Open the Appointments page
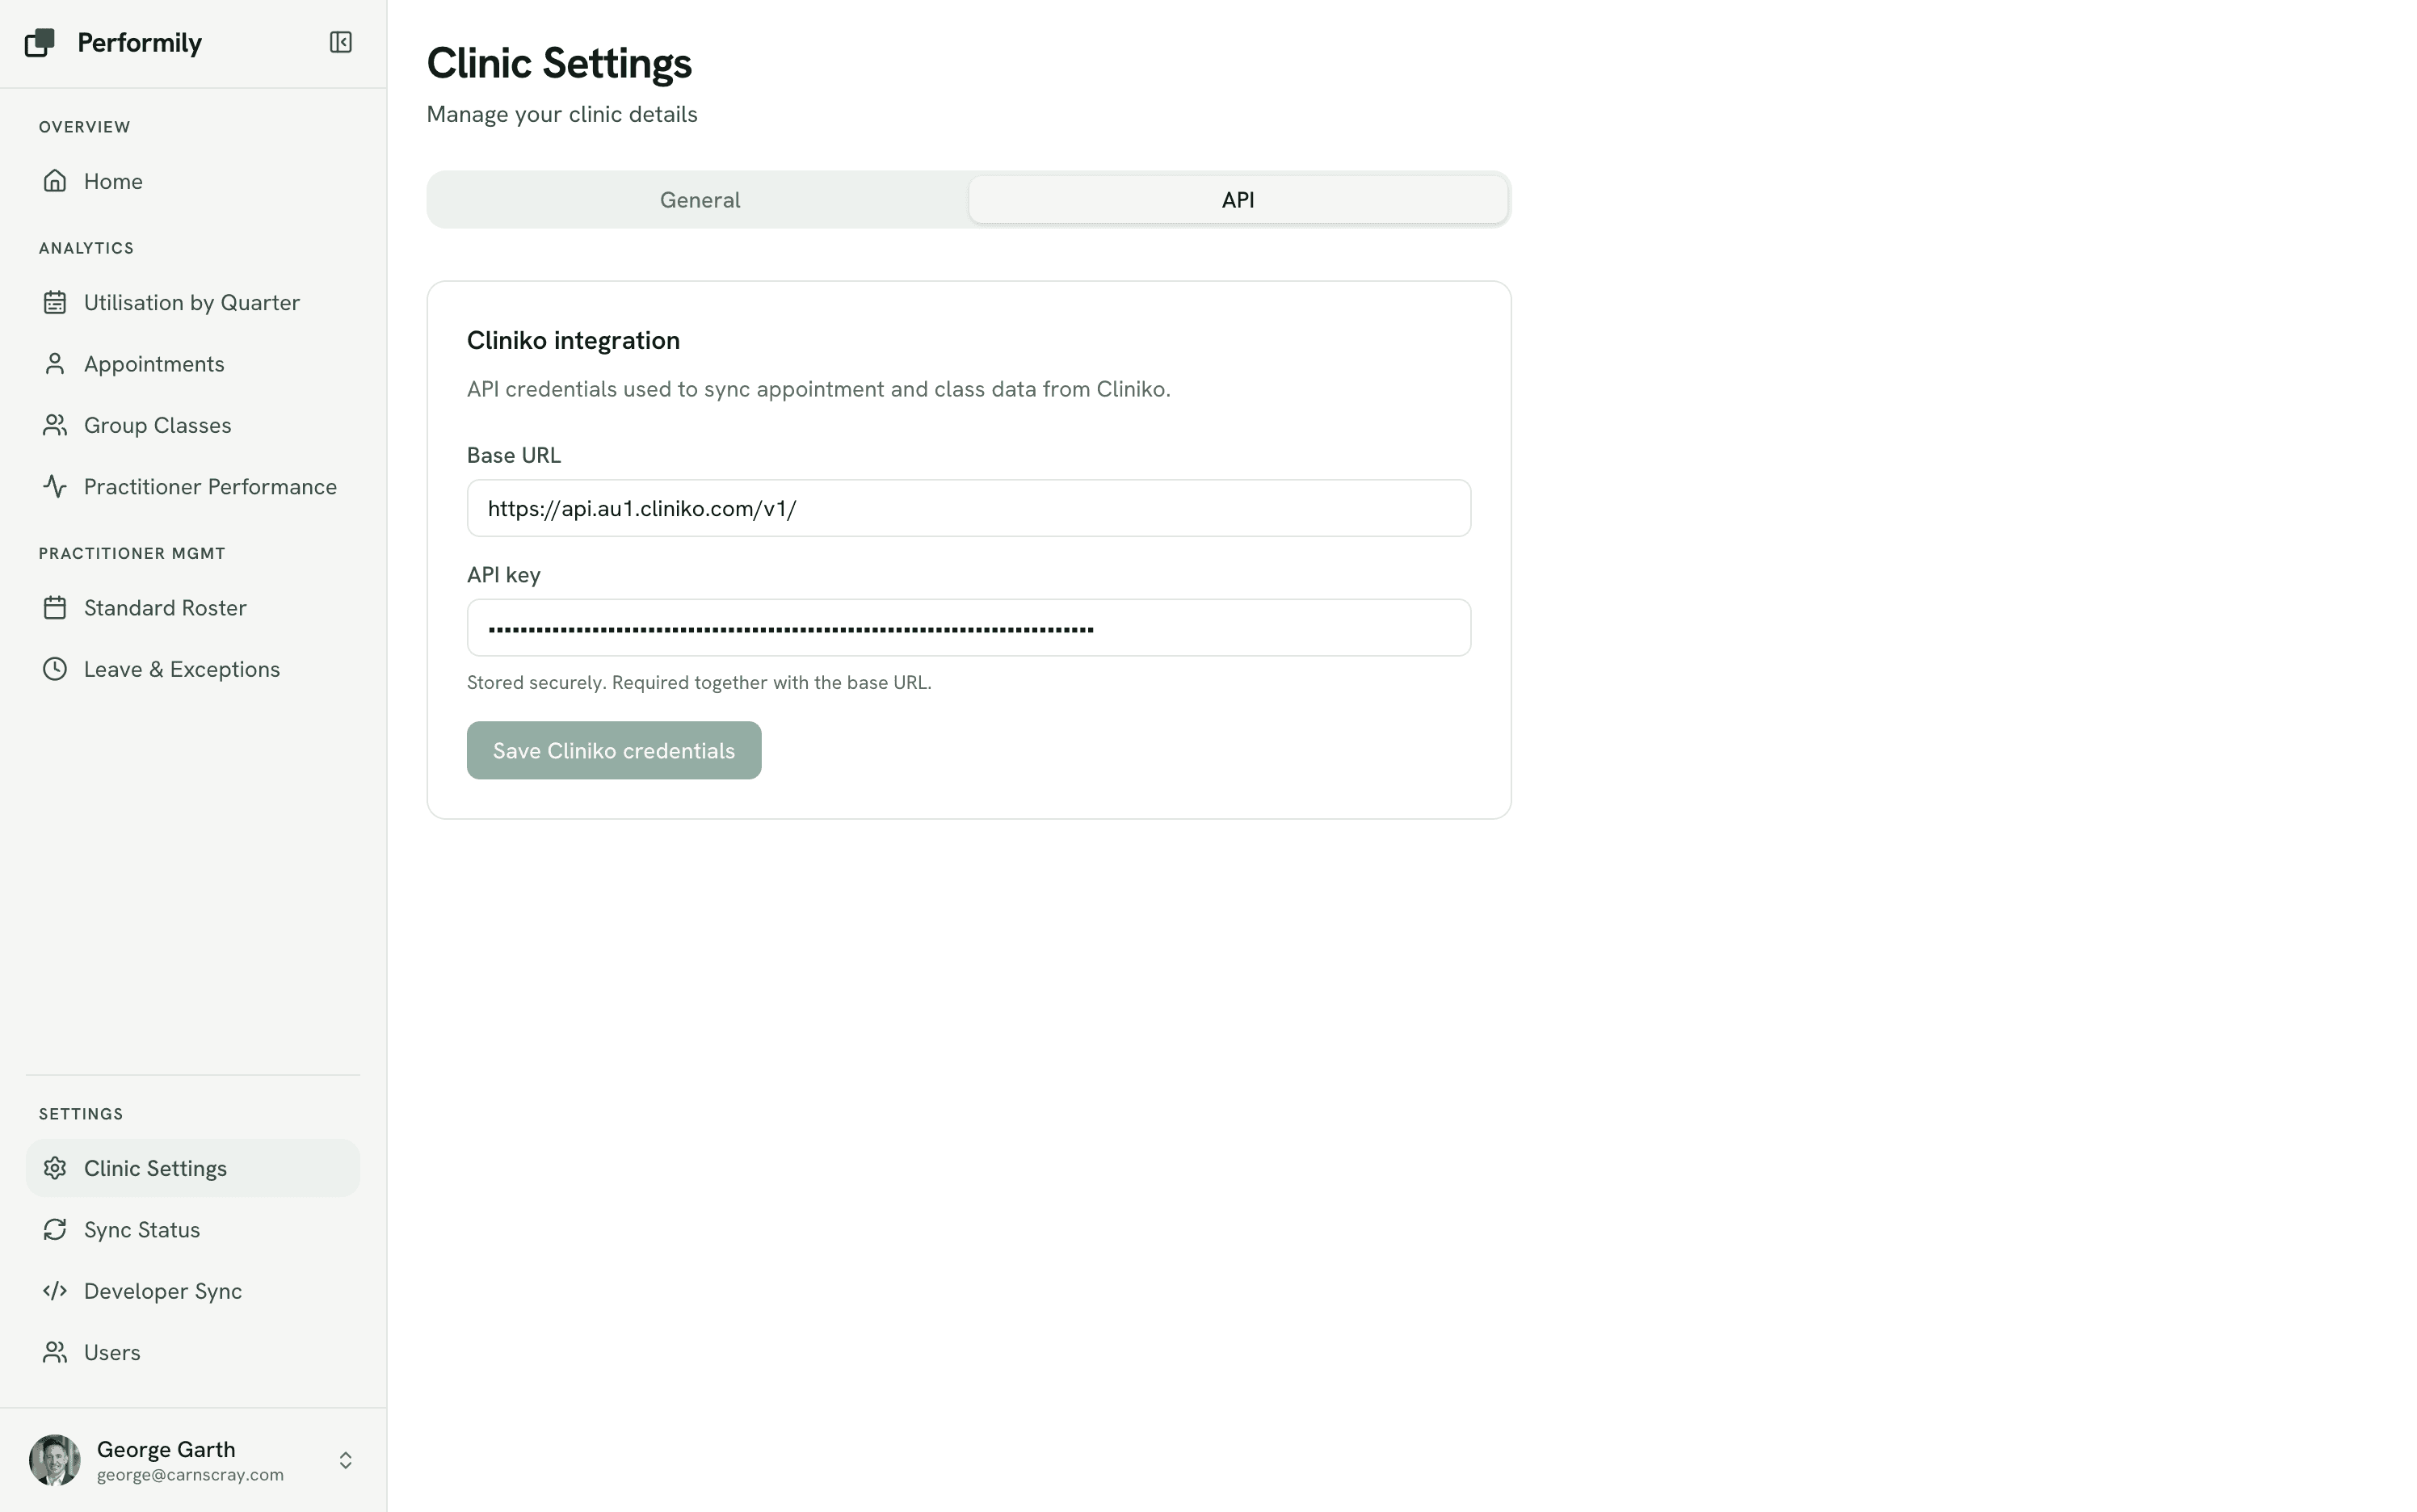The height and width of the screenshot is (1512, 2417). click(x=192, y=364)
